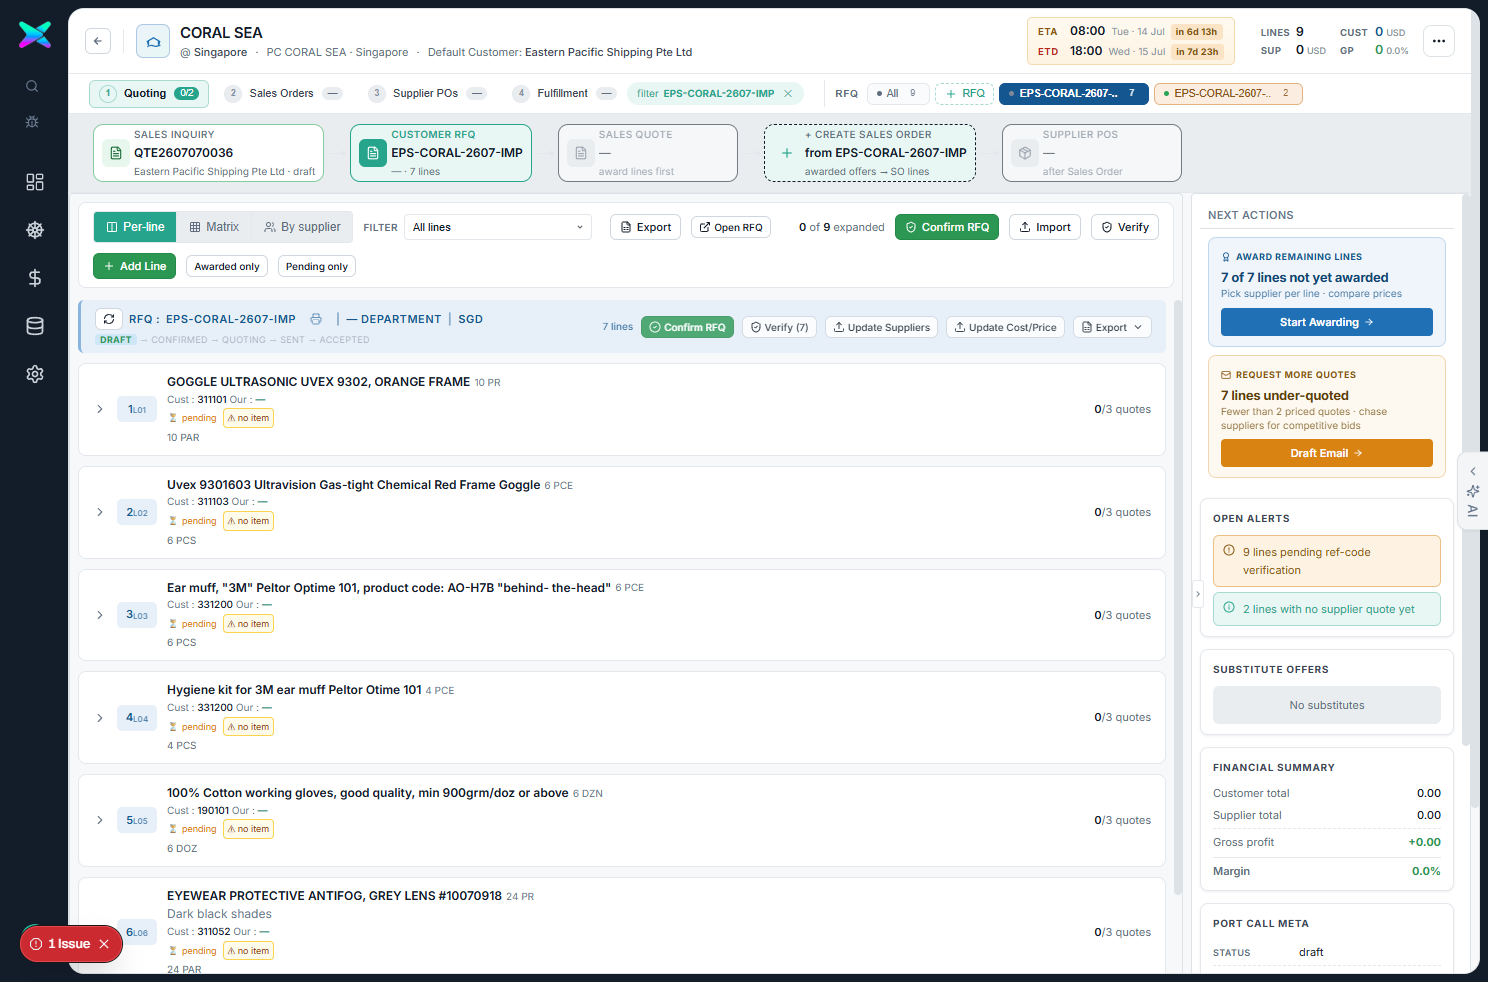Screen dimensions: 1488x982
Task: Select the orange EPS-CORAL-2607 RFQ chip with 2
Action: click(1228, 93)
